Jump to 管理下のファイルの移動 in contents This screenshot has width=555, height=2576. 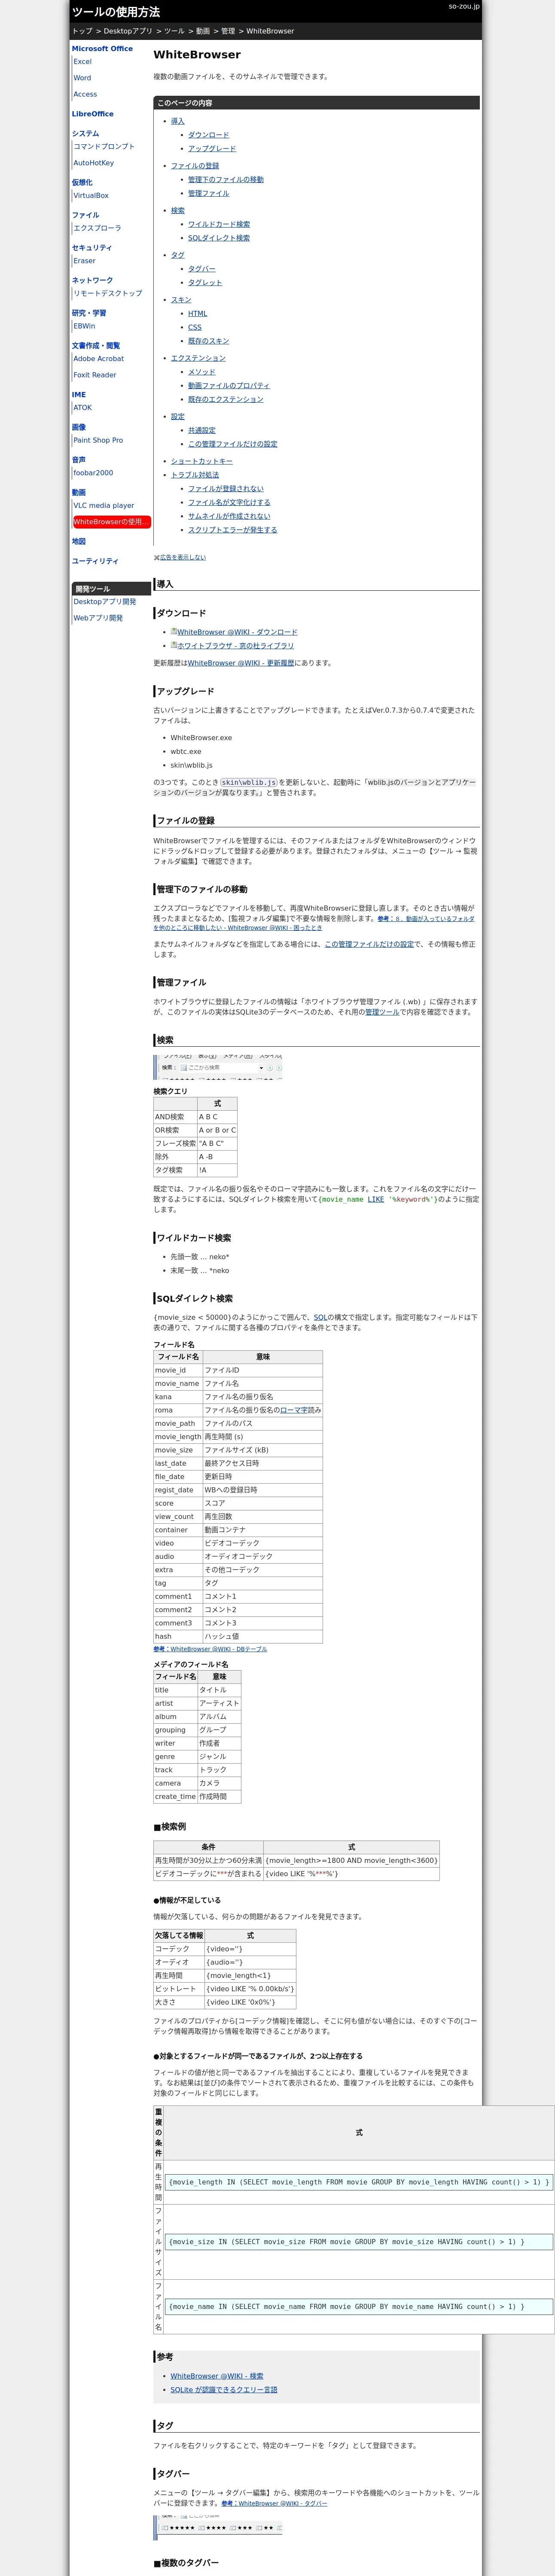[x=226, y=180]
